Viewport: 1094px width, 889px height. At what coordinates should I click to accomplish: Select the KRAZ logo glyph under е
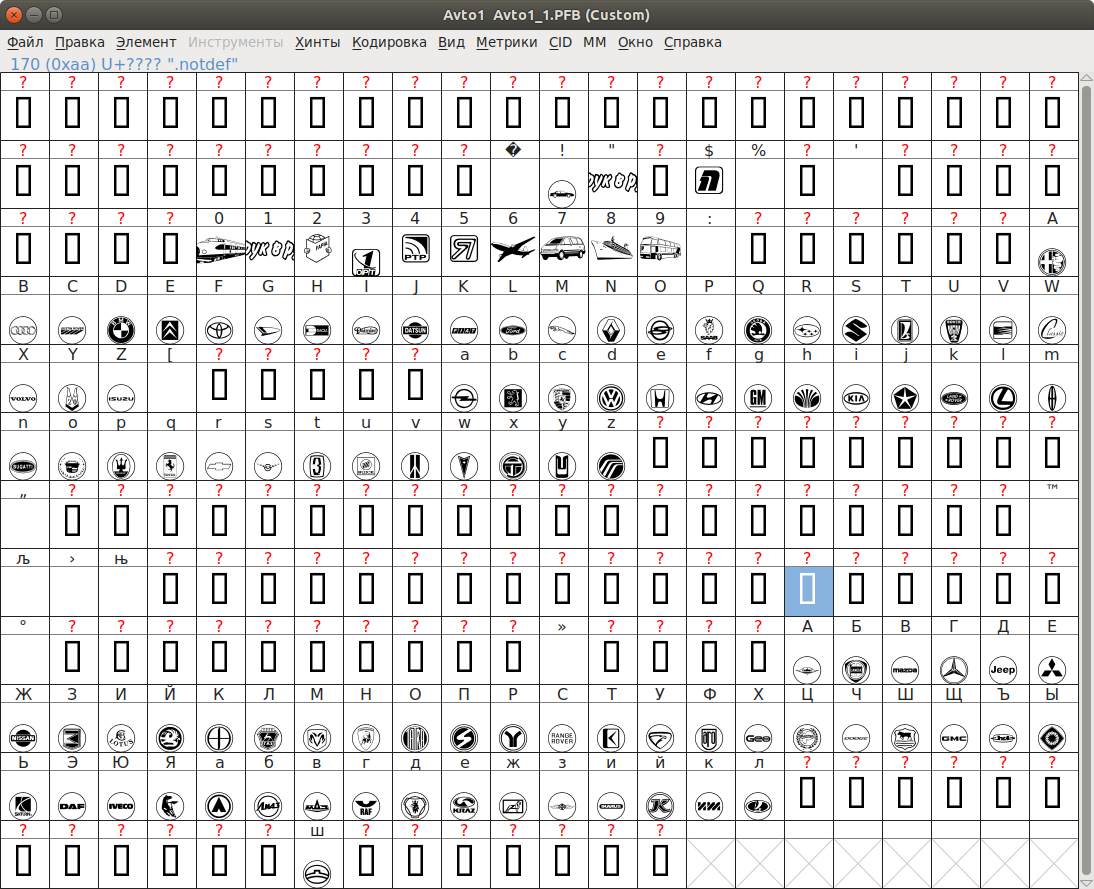(x=464, y=805)
